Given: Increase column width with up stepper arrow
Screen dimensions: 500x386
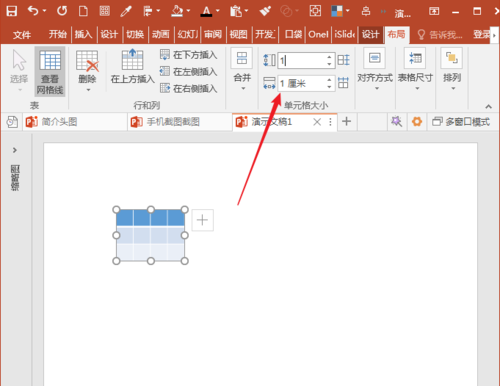Looking at the screenshot, I should click(x=329, y=80).
